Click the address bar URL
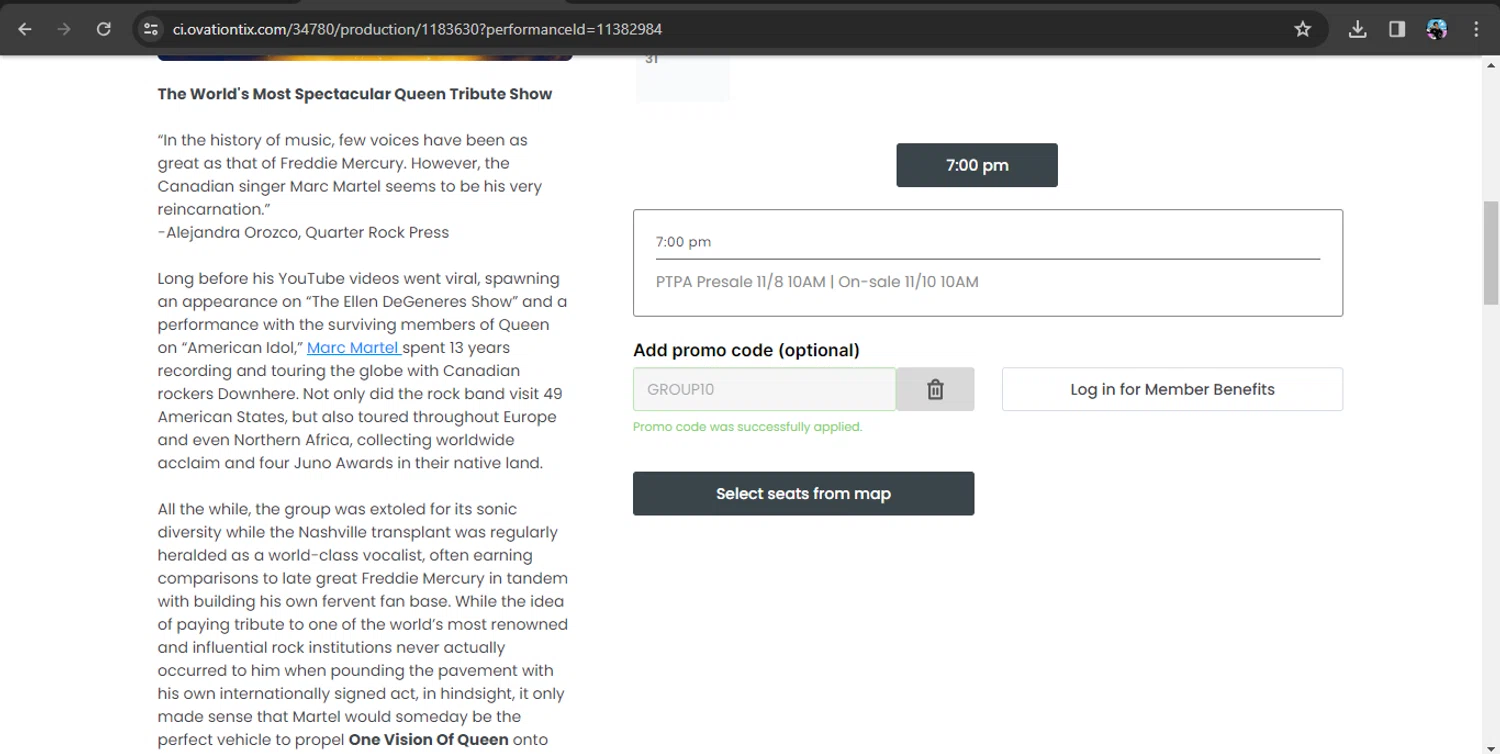 pyautogui.click(x=417, y=29)
